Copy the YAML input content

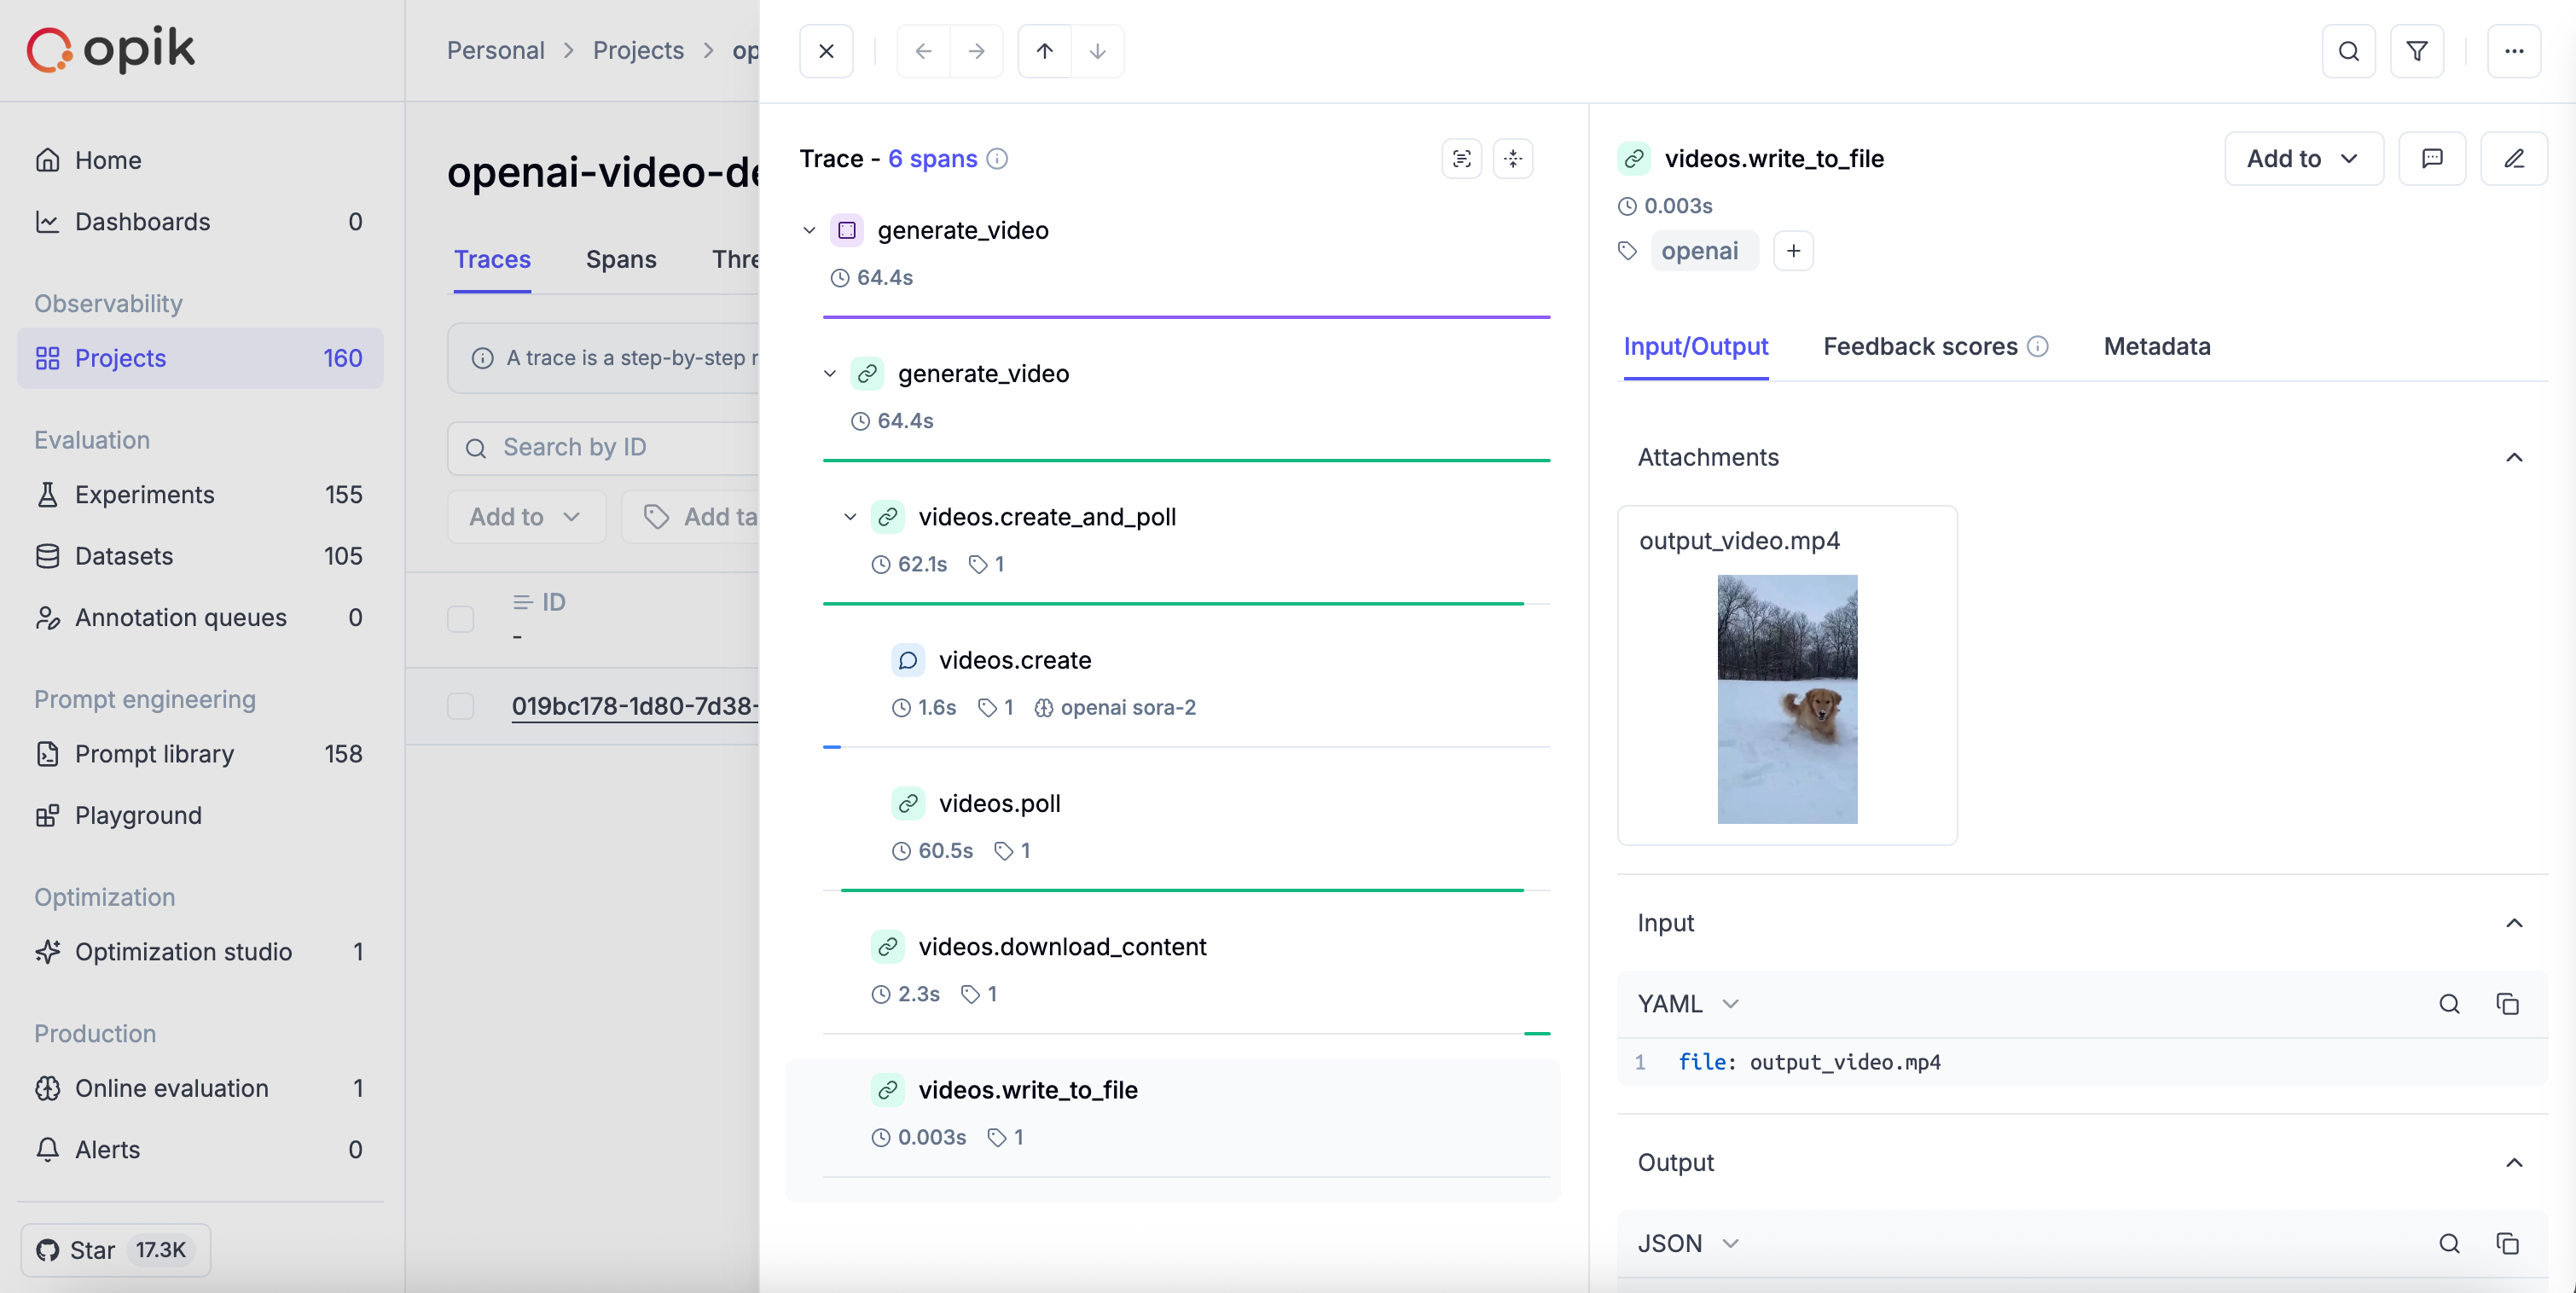(x=2506, y=1003)
